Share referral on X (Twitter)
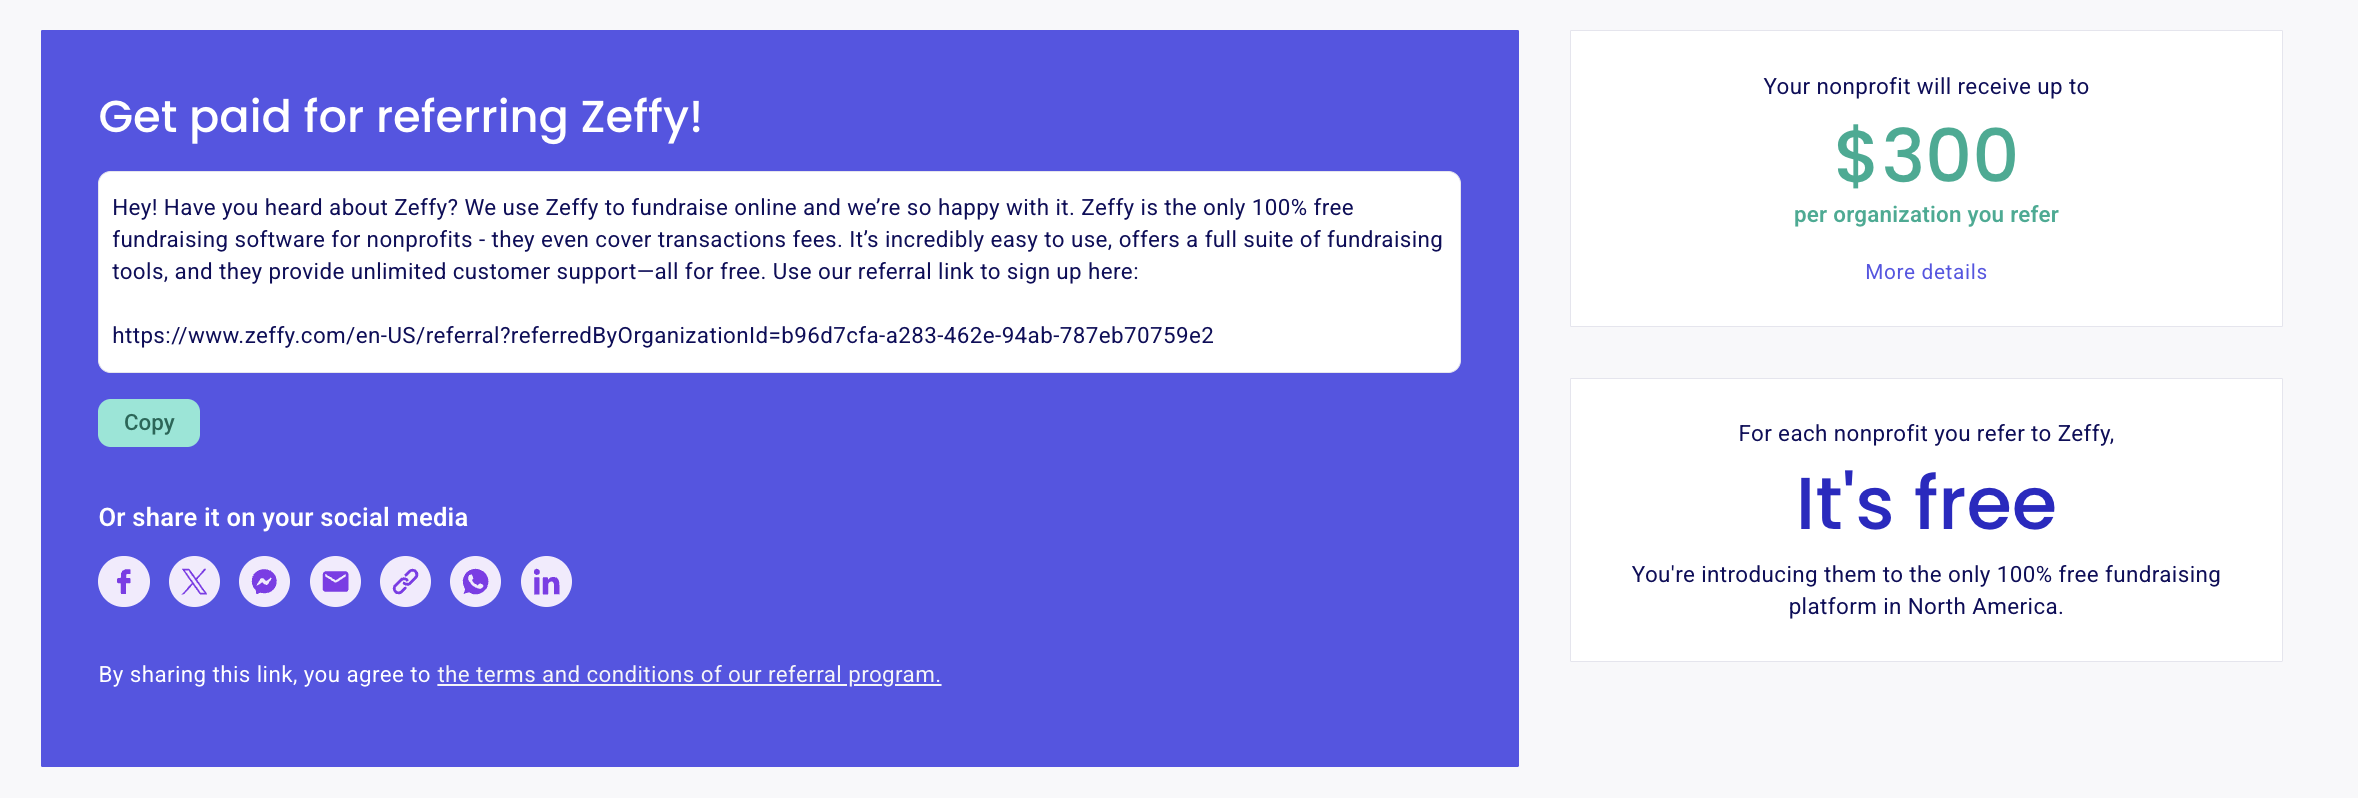The height and width of the screenshot is (798, 2358). coord(194,581)
